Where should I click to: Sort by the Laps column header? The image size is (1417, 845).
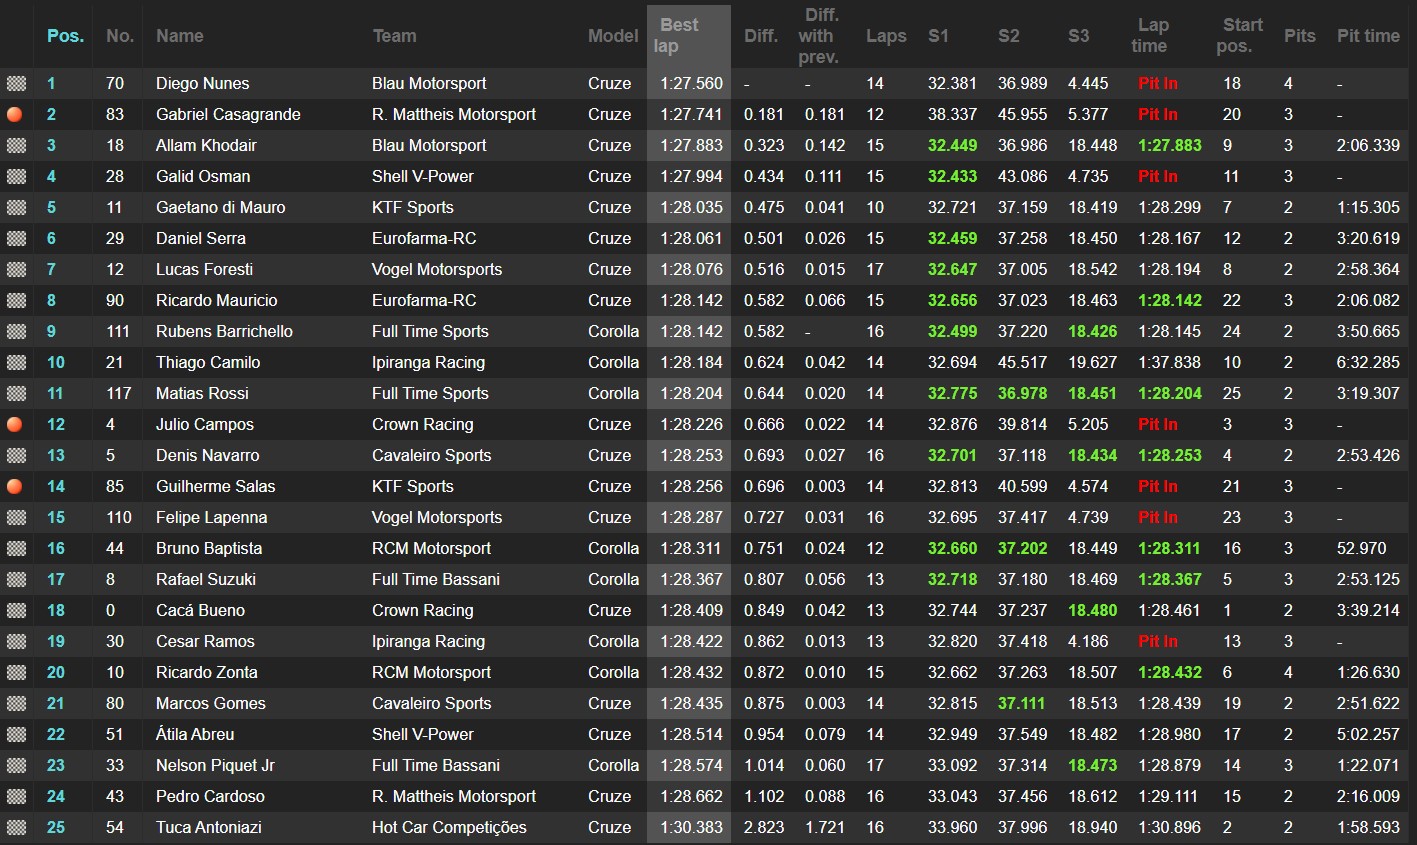pyautogui.click(x=886, y=36)
